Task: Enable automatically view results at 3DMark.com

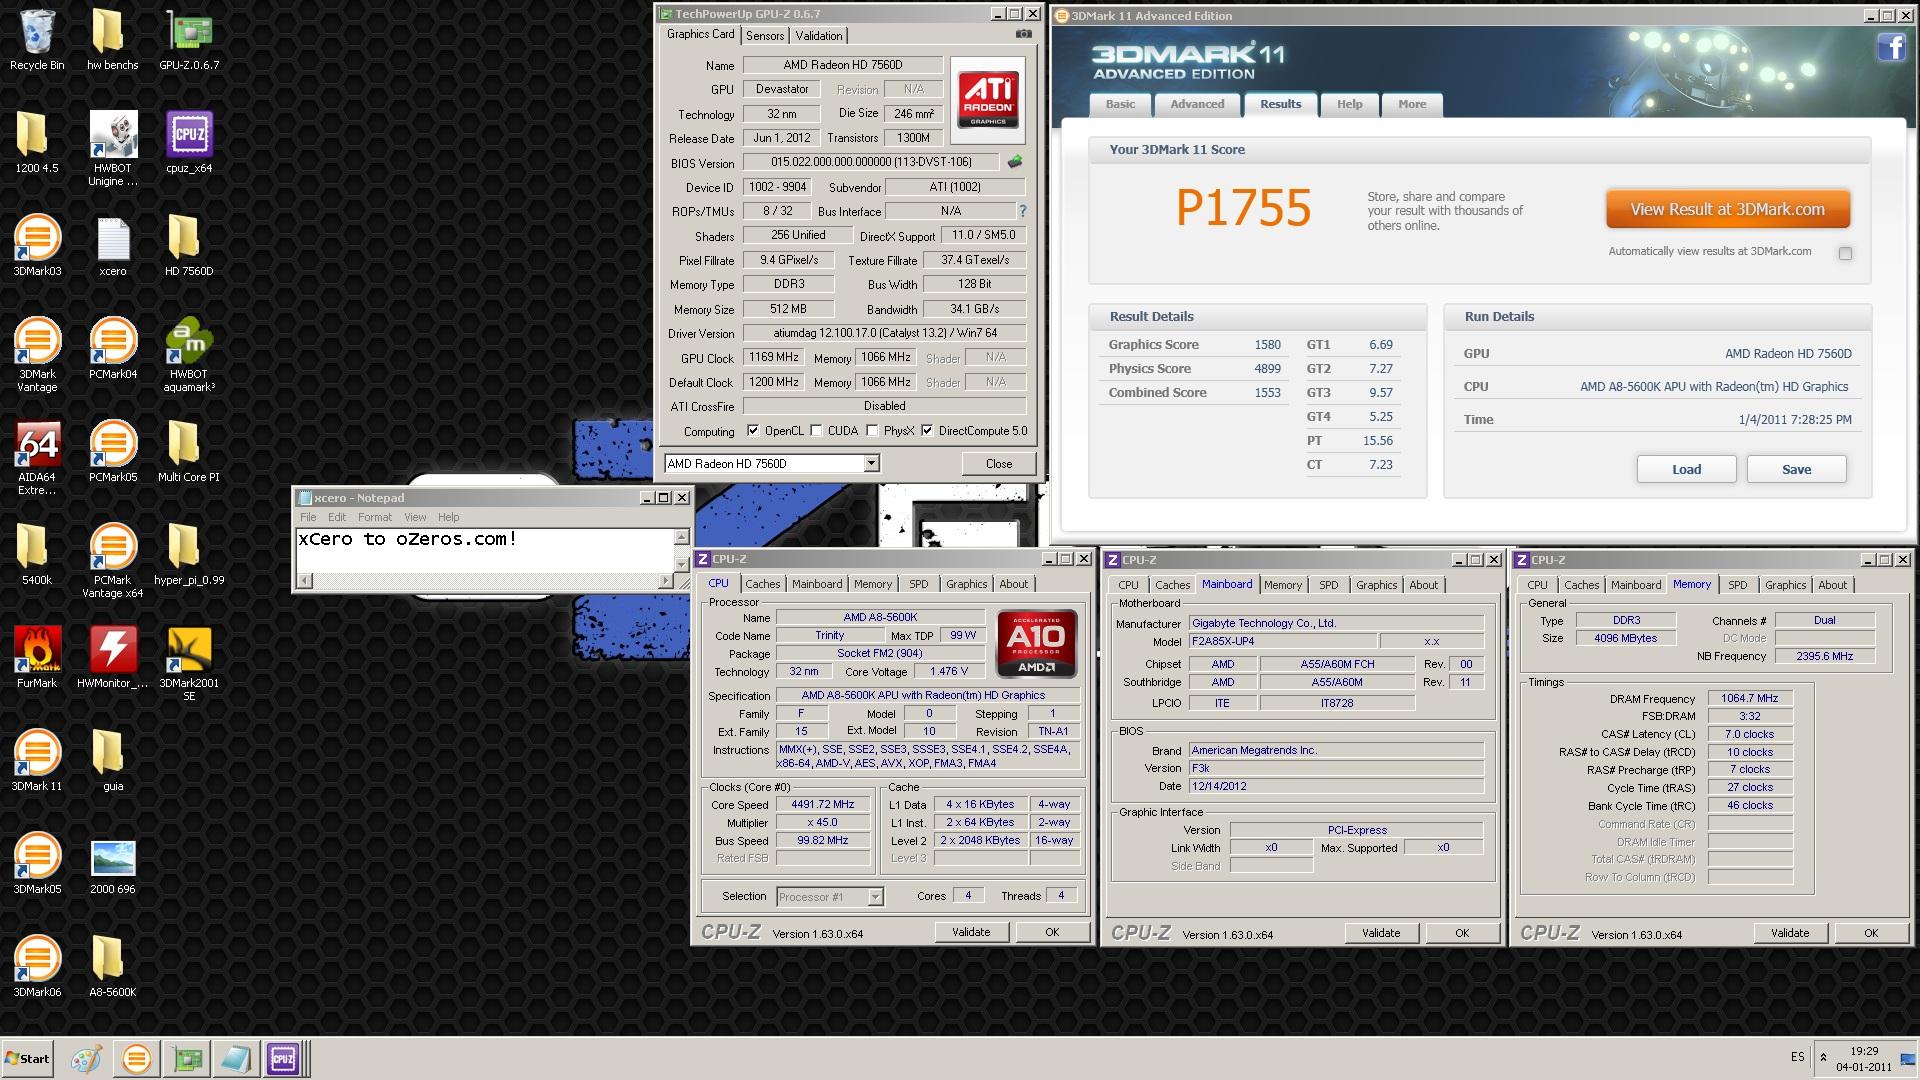Action: (x=1845, y=253)
